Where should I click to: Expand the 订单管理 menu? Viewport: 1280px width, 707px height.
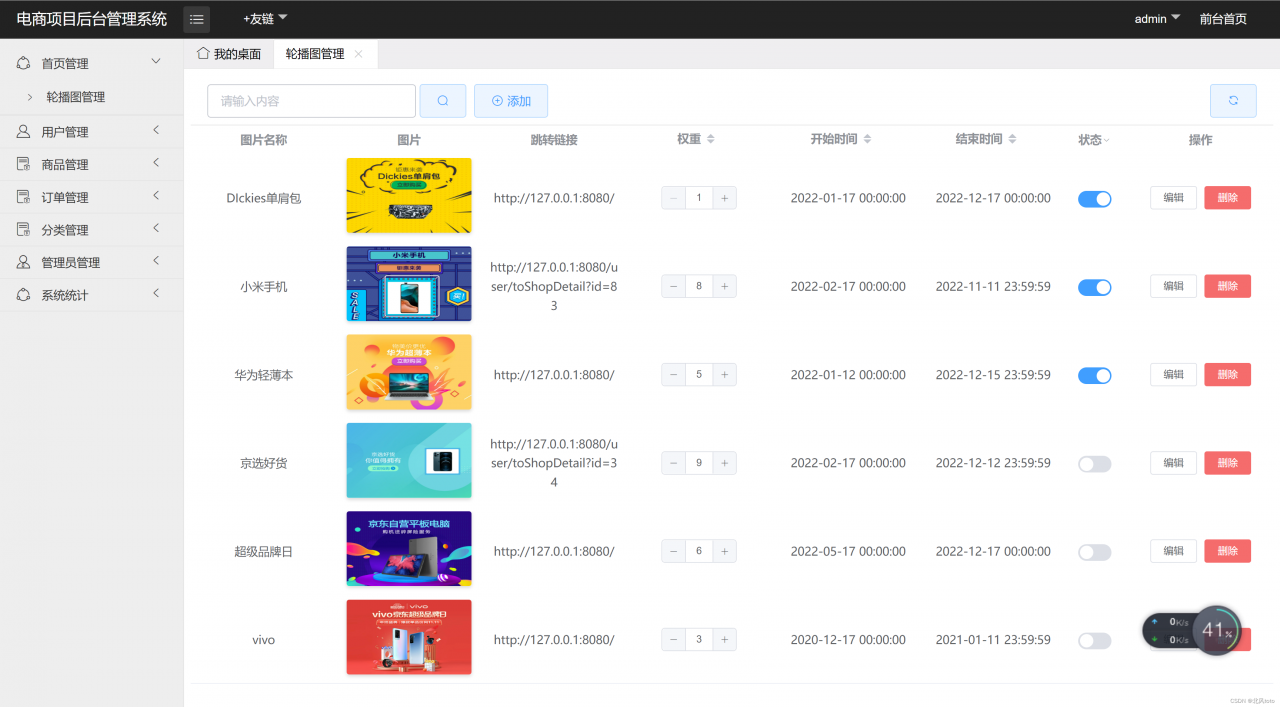click(156, 196)
